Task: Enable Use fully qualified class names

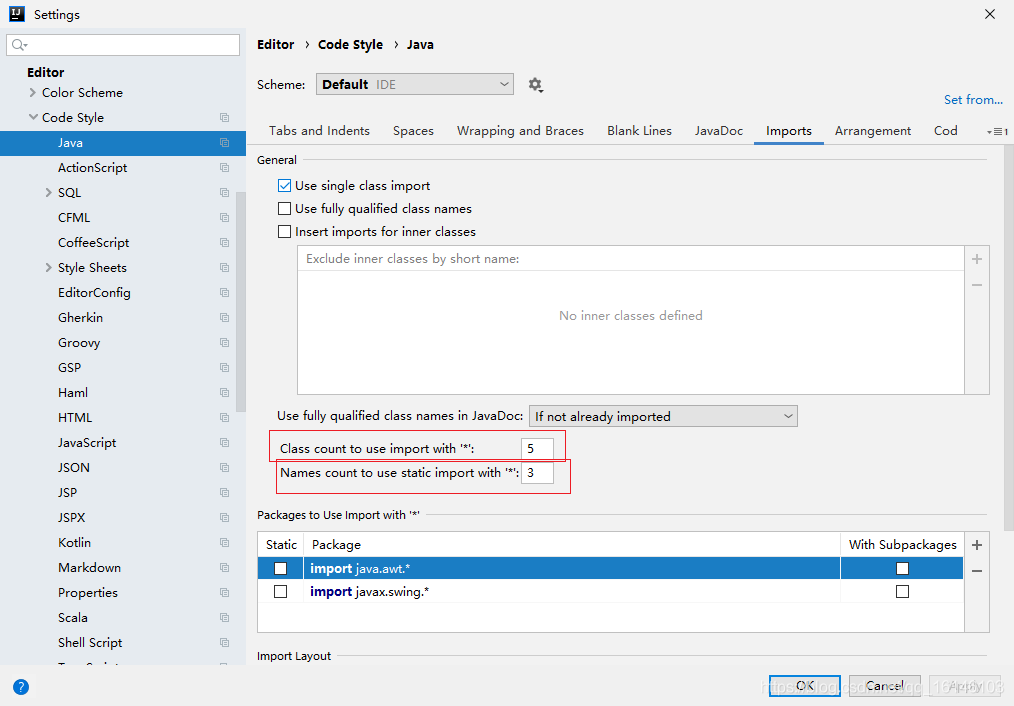Action: click(285, 209)
